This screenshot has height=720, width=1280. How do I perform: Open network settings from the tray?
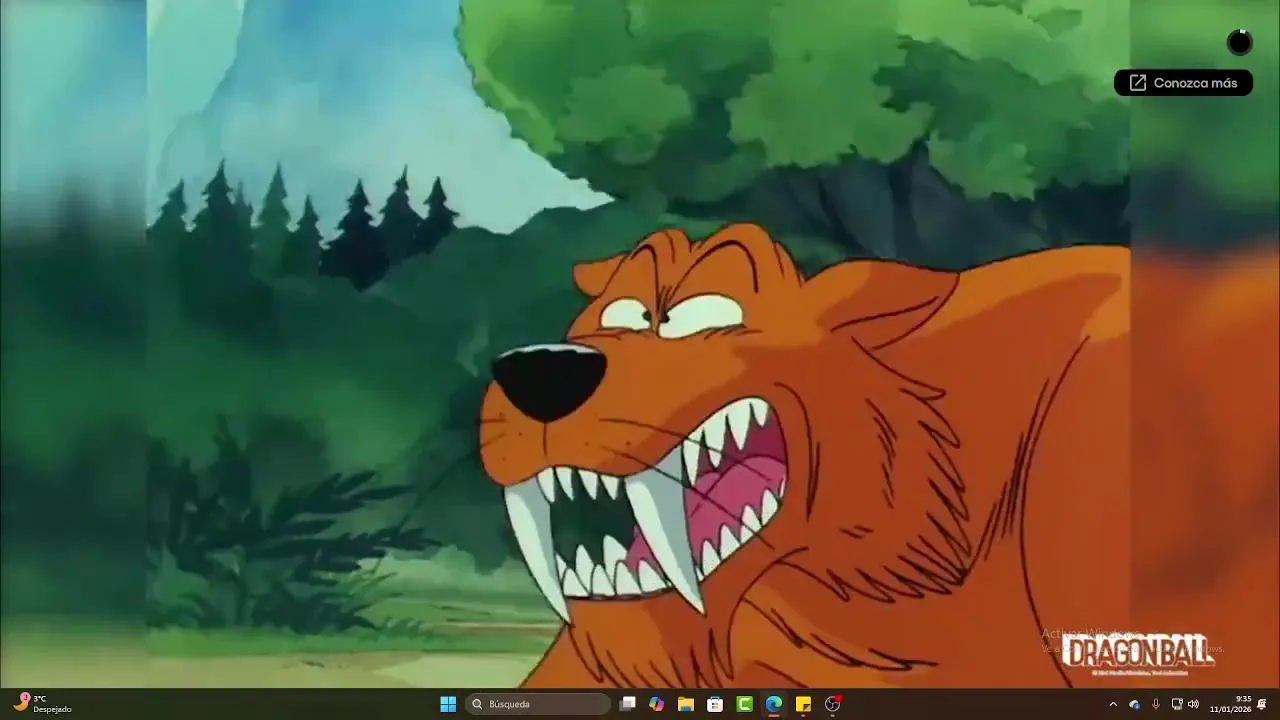tap(1177, 704)
